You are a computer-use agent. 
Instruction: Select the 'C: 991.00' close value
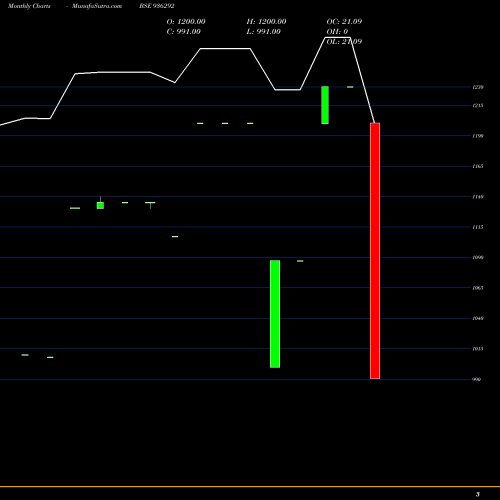pyautogui.click(x=184, y=32)
